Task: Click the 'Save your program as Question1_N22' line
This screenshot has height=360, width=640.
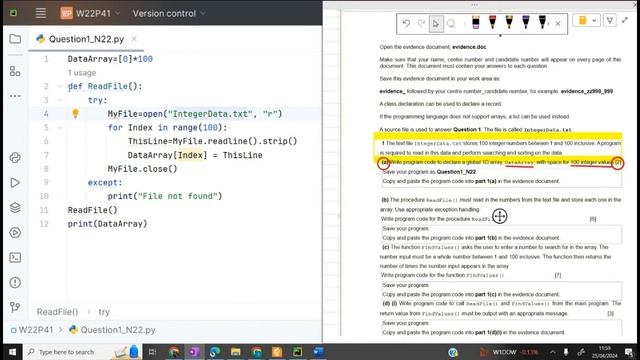Action: [x=429, y=172]
